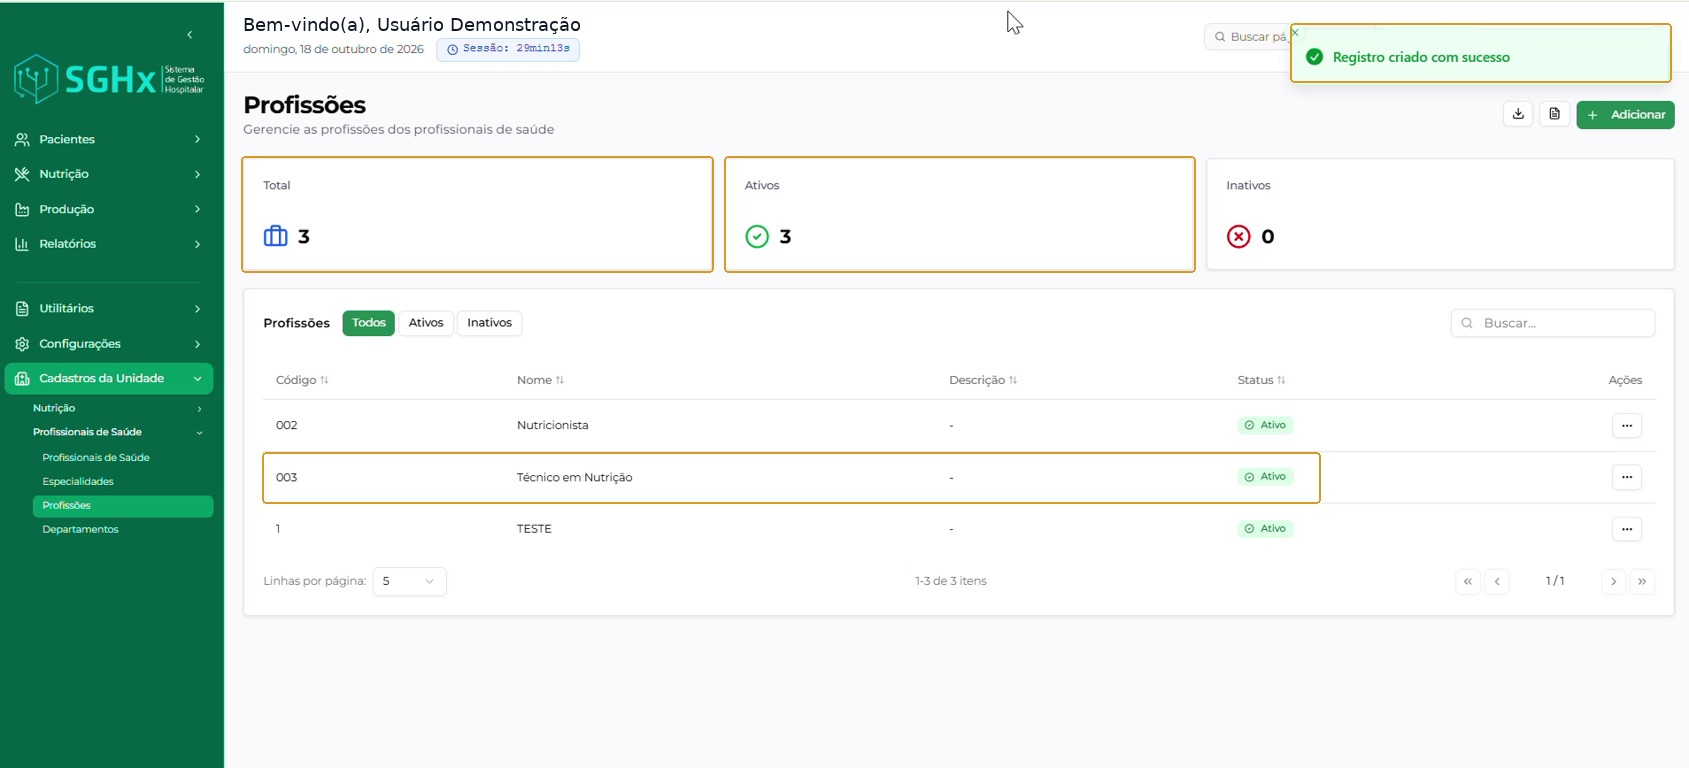Expand the Produção menu
This screenshot has height=768, width=1689.
[x=108, y=209]
